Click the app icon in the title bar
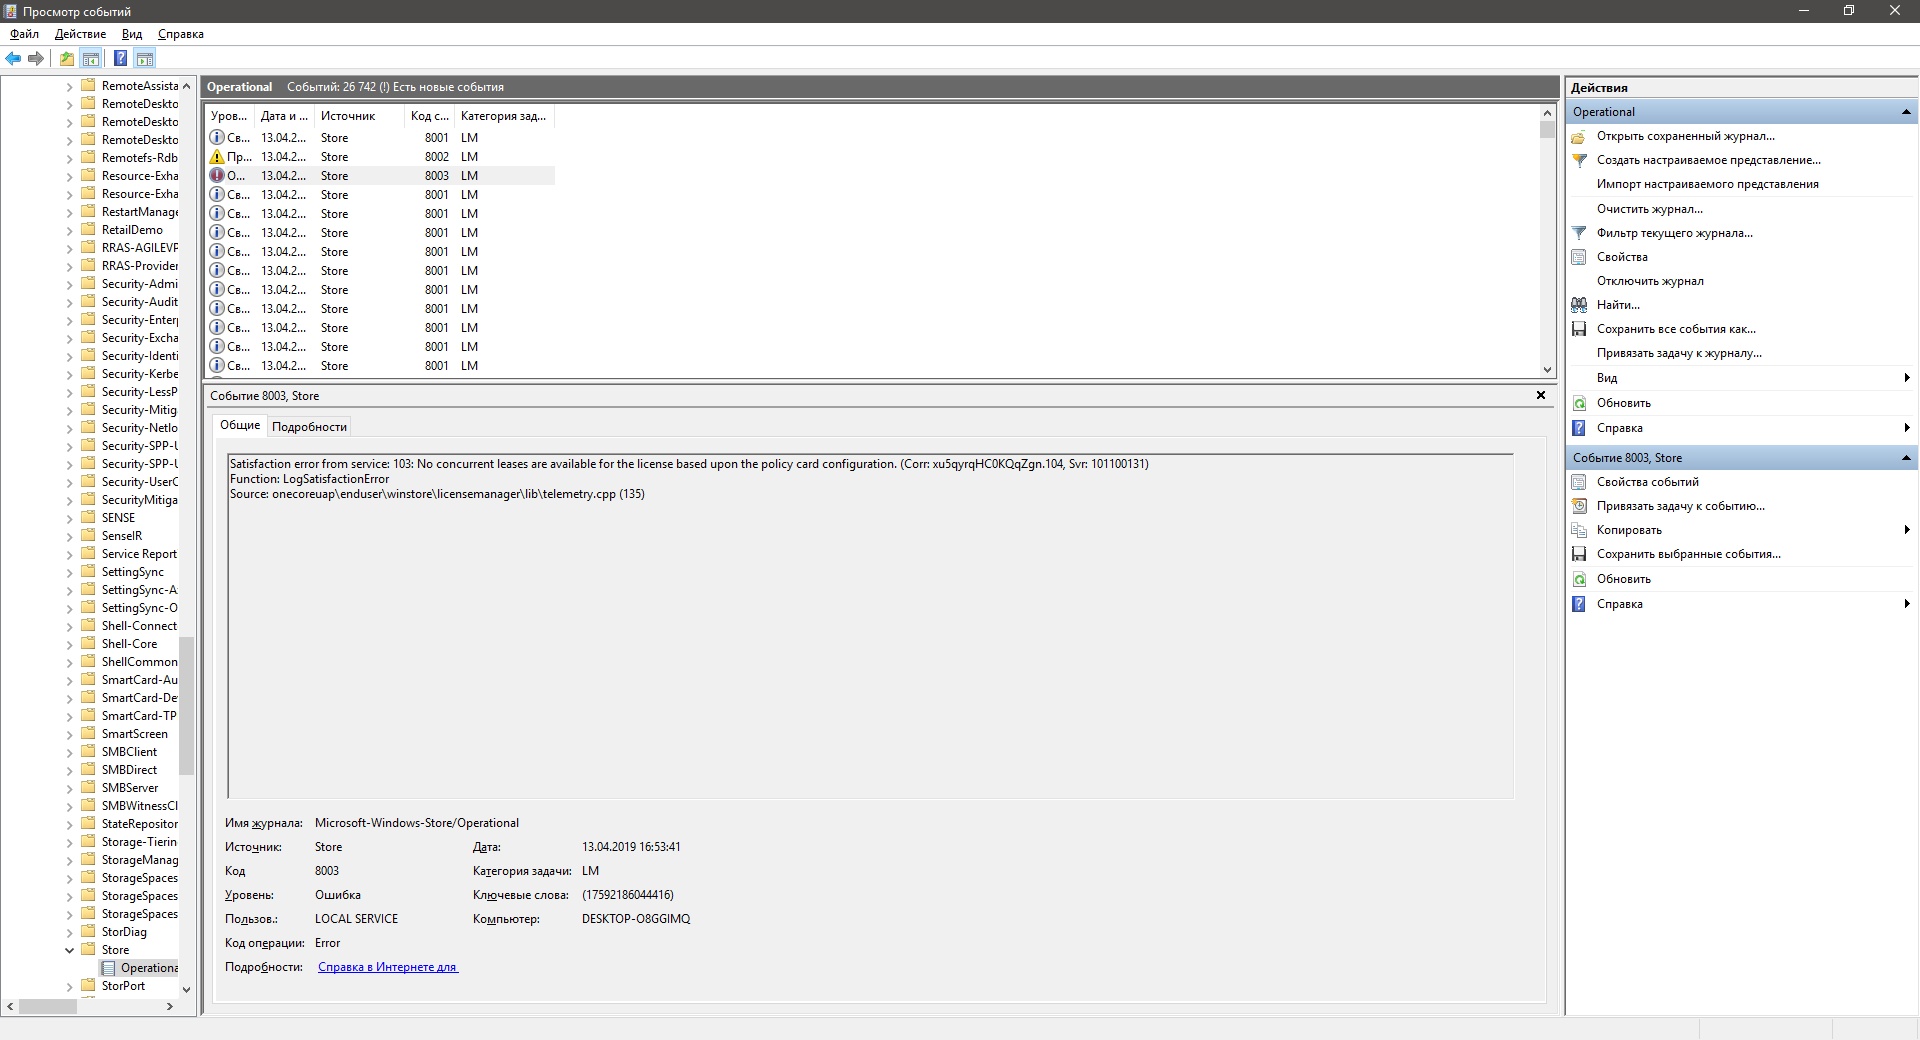 click(x=10, y=11)
